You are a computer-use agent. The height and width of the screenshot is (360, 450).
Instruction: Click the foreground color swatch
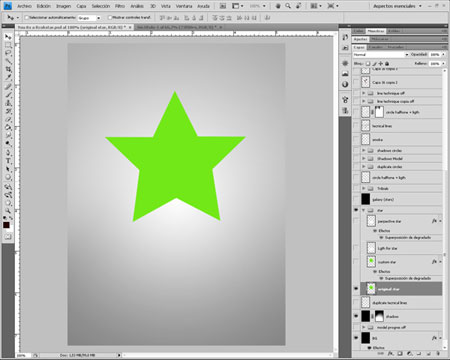pos(6,225)
